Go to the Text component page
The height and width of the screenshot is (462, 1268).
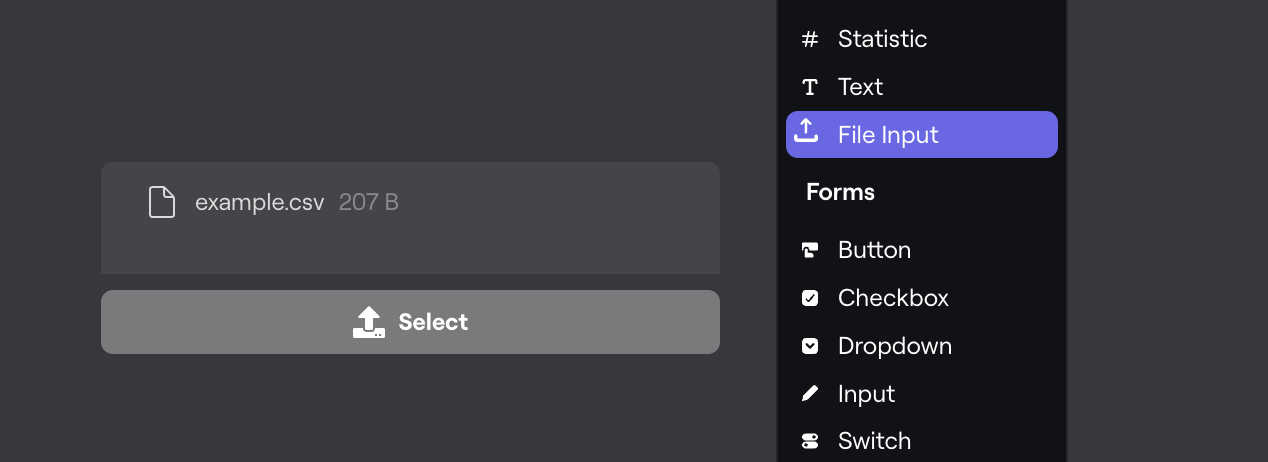860,87
